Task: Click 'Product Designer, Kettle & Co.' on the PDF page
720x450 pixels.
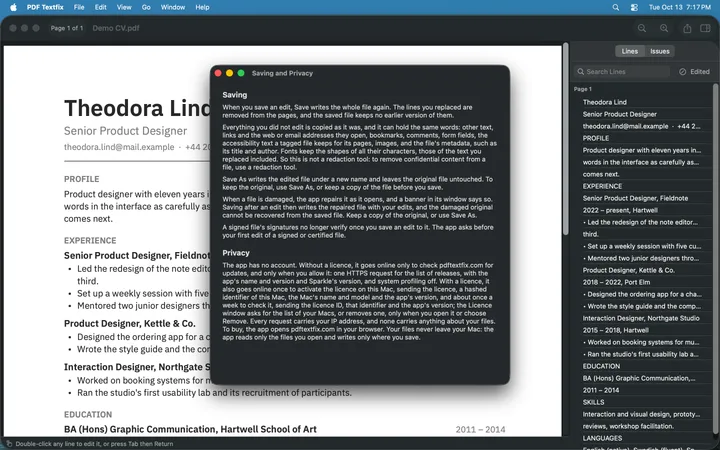Action: click(129, 323)
